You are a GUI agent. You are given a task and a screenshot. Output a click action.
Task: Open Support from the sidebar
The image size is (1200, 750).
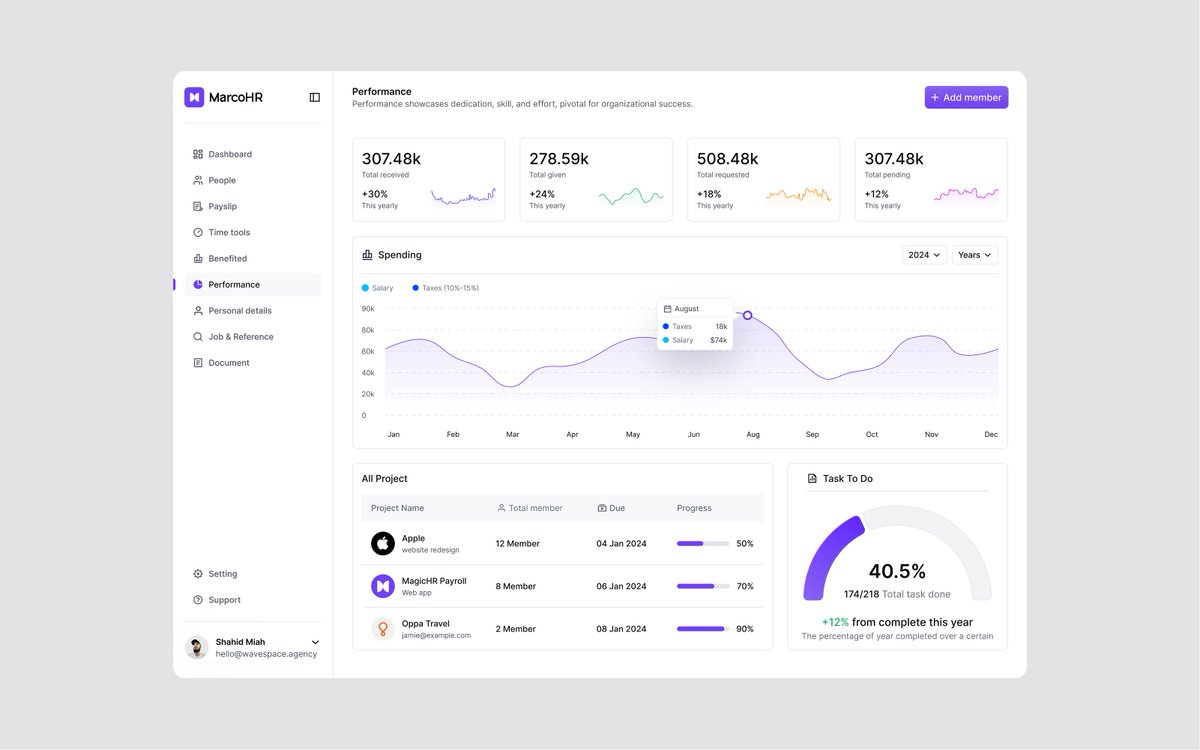tap(253, 600)
